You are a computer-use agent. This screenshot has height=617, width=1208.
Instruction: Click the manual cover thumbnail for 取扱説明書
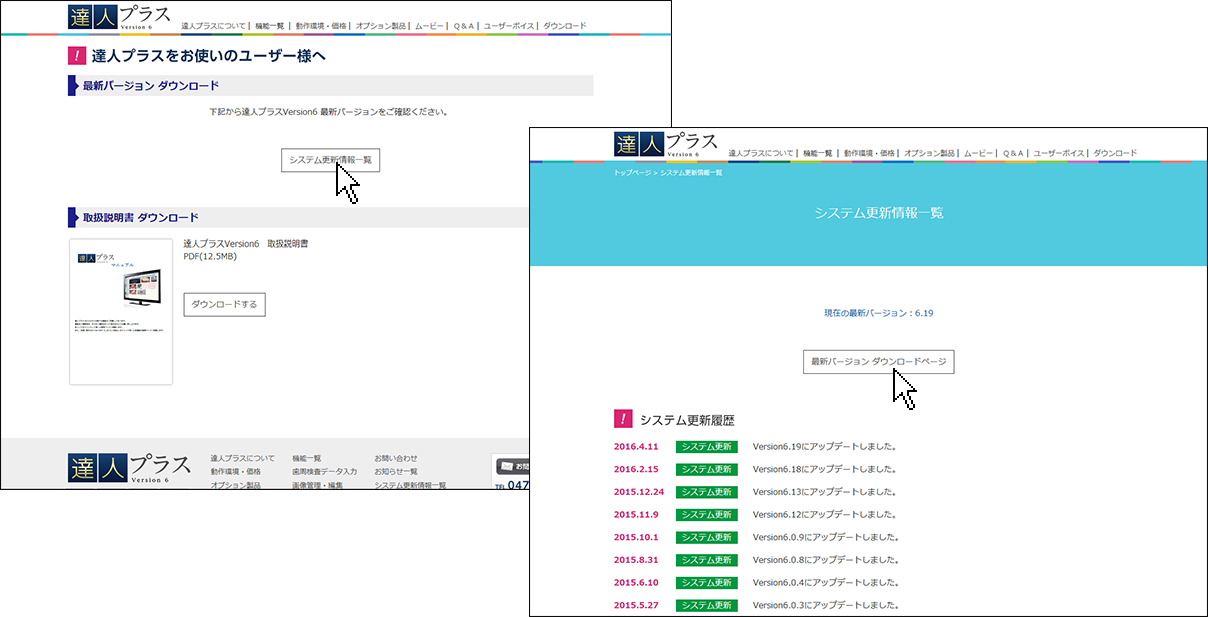121,311
